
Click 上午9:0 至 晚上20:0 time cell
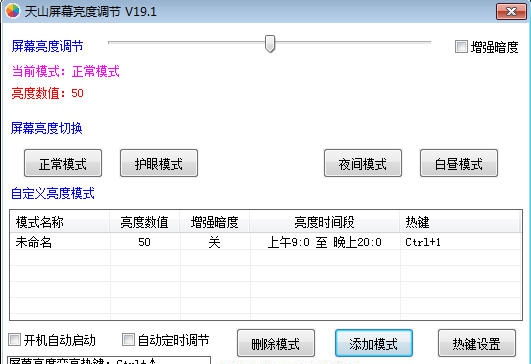coord(324,242)
